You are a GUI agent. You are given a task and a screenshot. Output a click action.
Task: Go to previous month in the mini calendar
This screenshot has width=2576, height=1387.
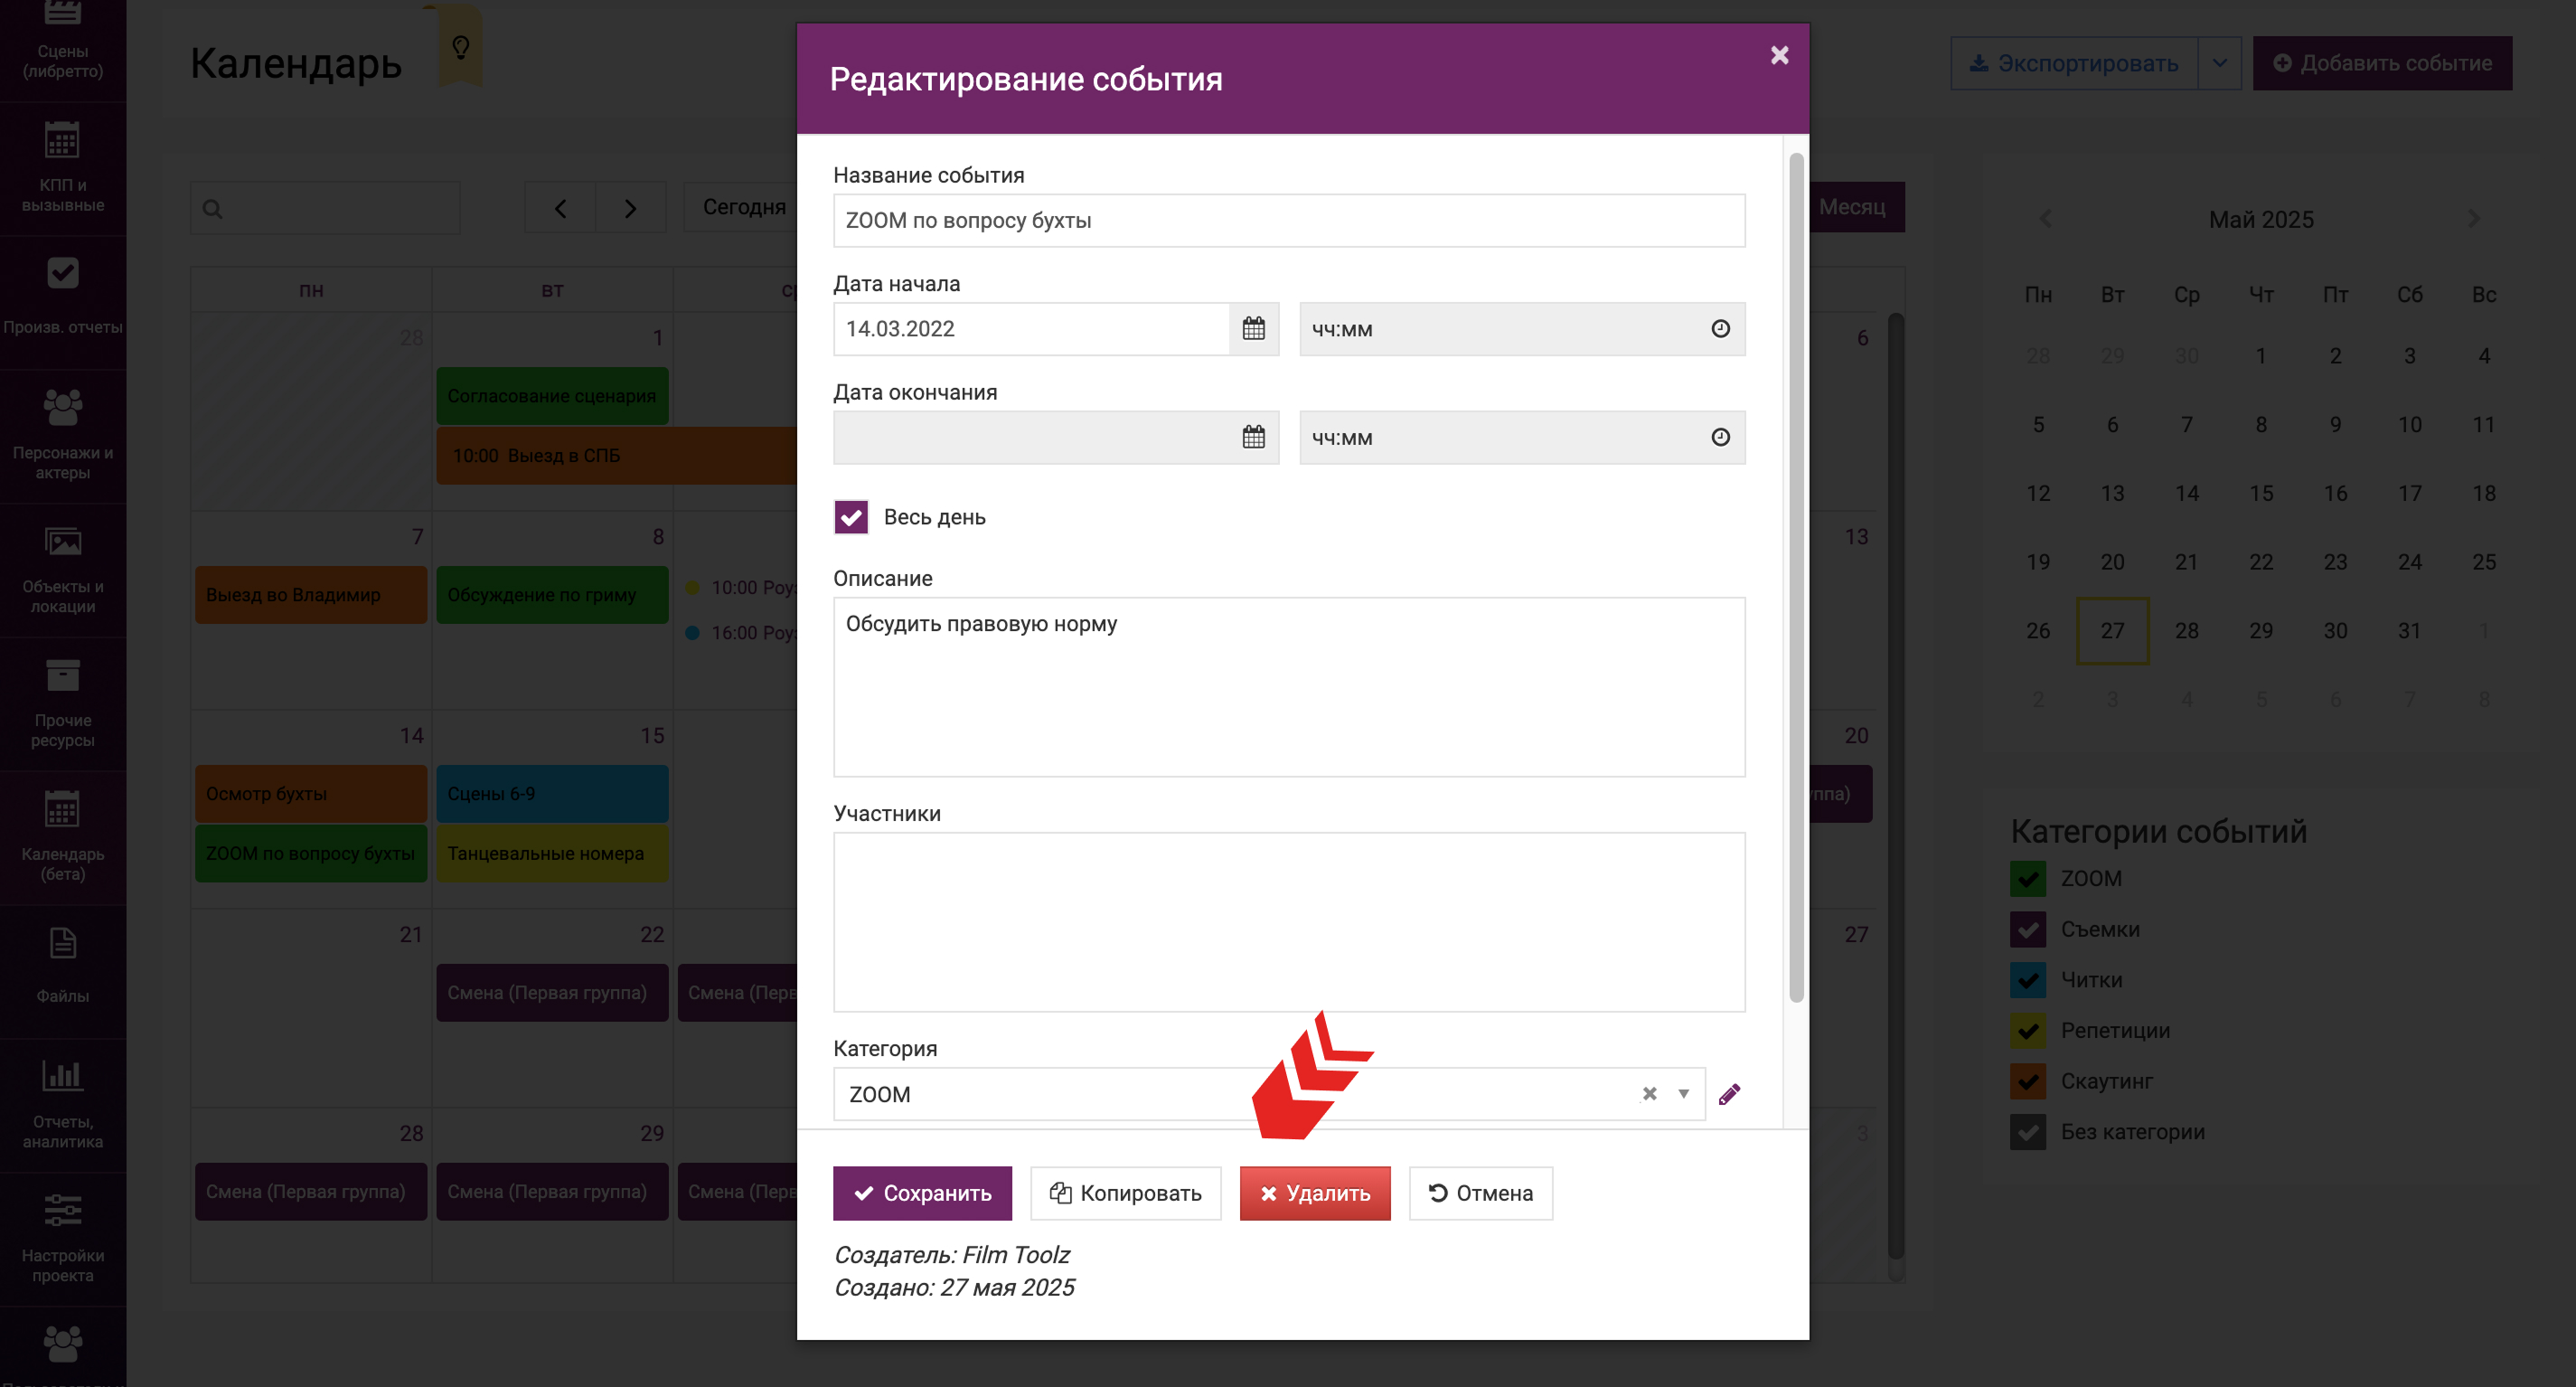click(2045, 219)
